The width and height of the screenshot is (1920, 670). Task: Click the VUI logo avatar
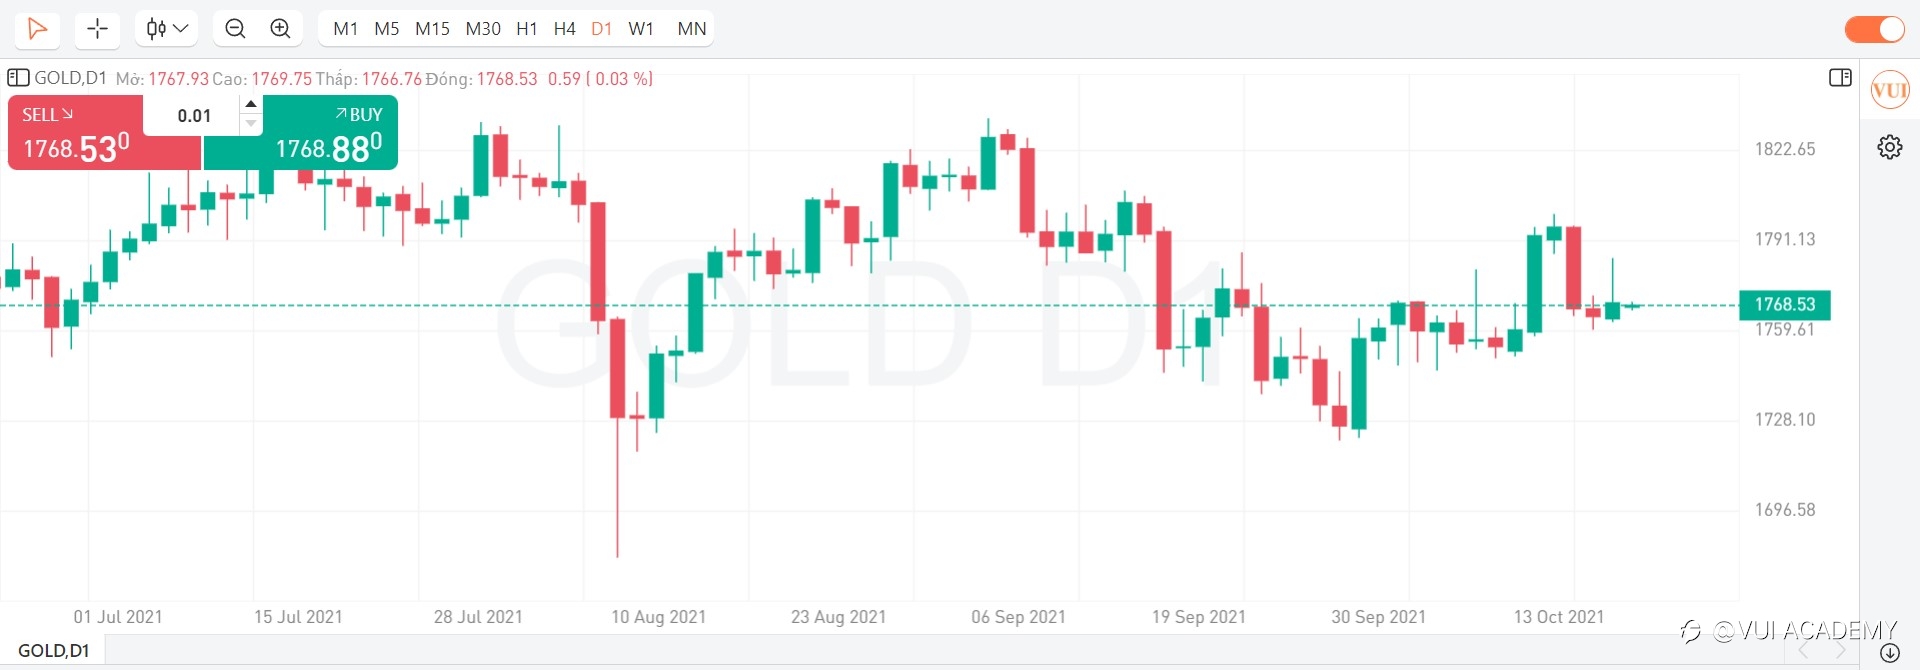[1889, 91]
